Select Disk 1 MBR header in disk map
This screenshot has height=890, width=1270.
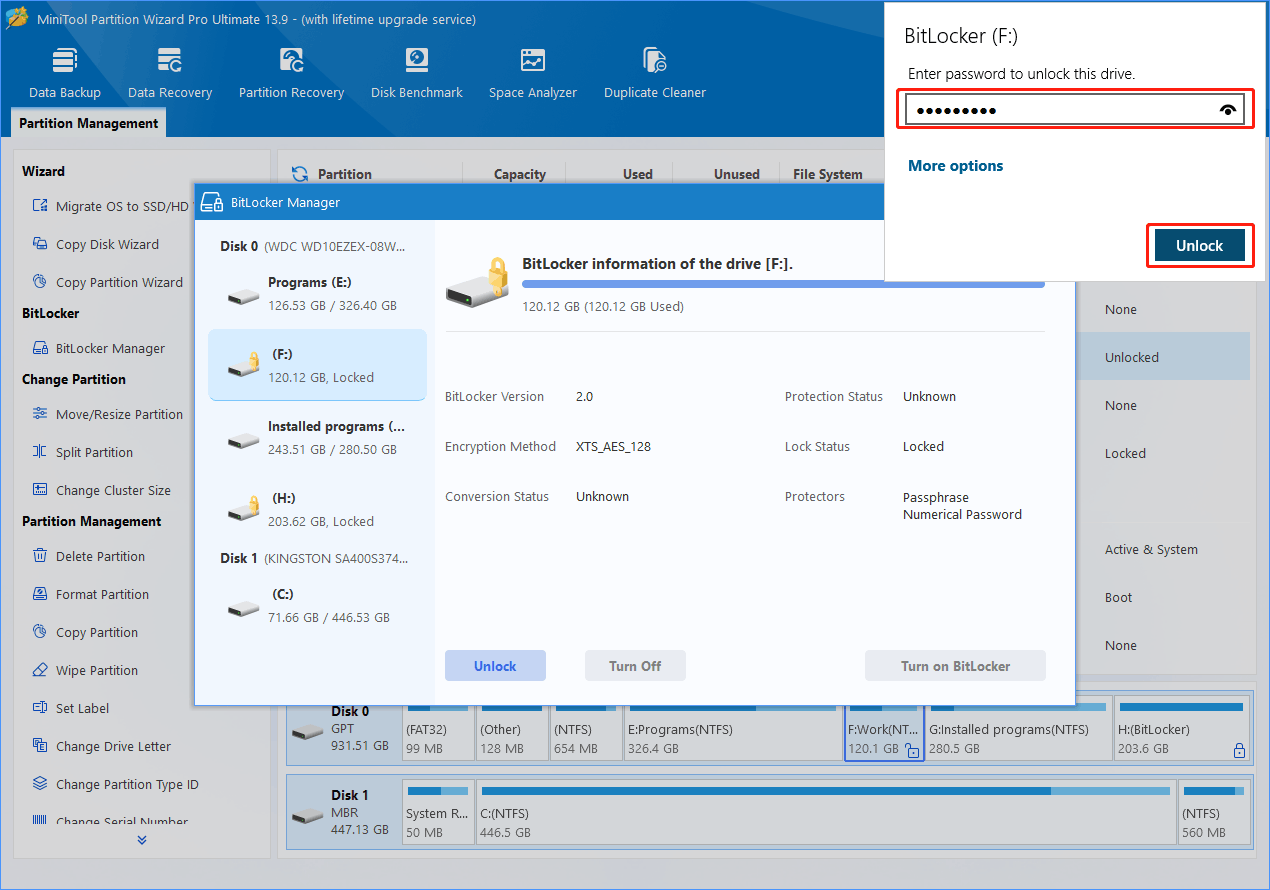343,812
